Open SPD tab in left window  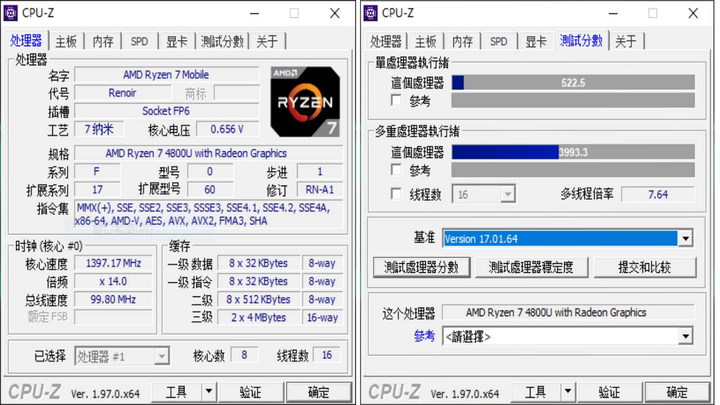click(x=139, y=41)
